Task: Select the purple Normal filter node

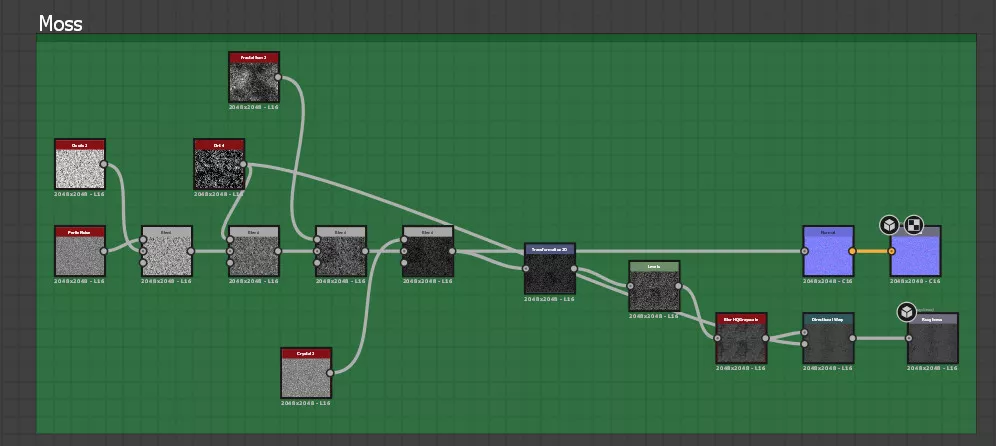Action: point(828,251)
